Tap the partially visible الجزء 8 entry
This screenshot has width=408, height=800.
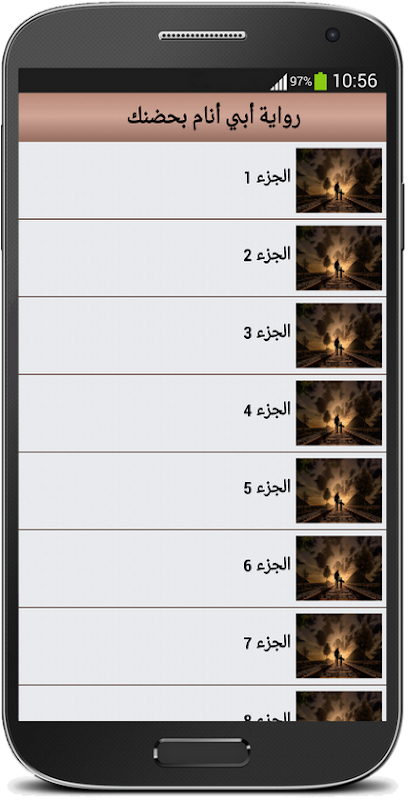point(202,704)
